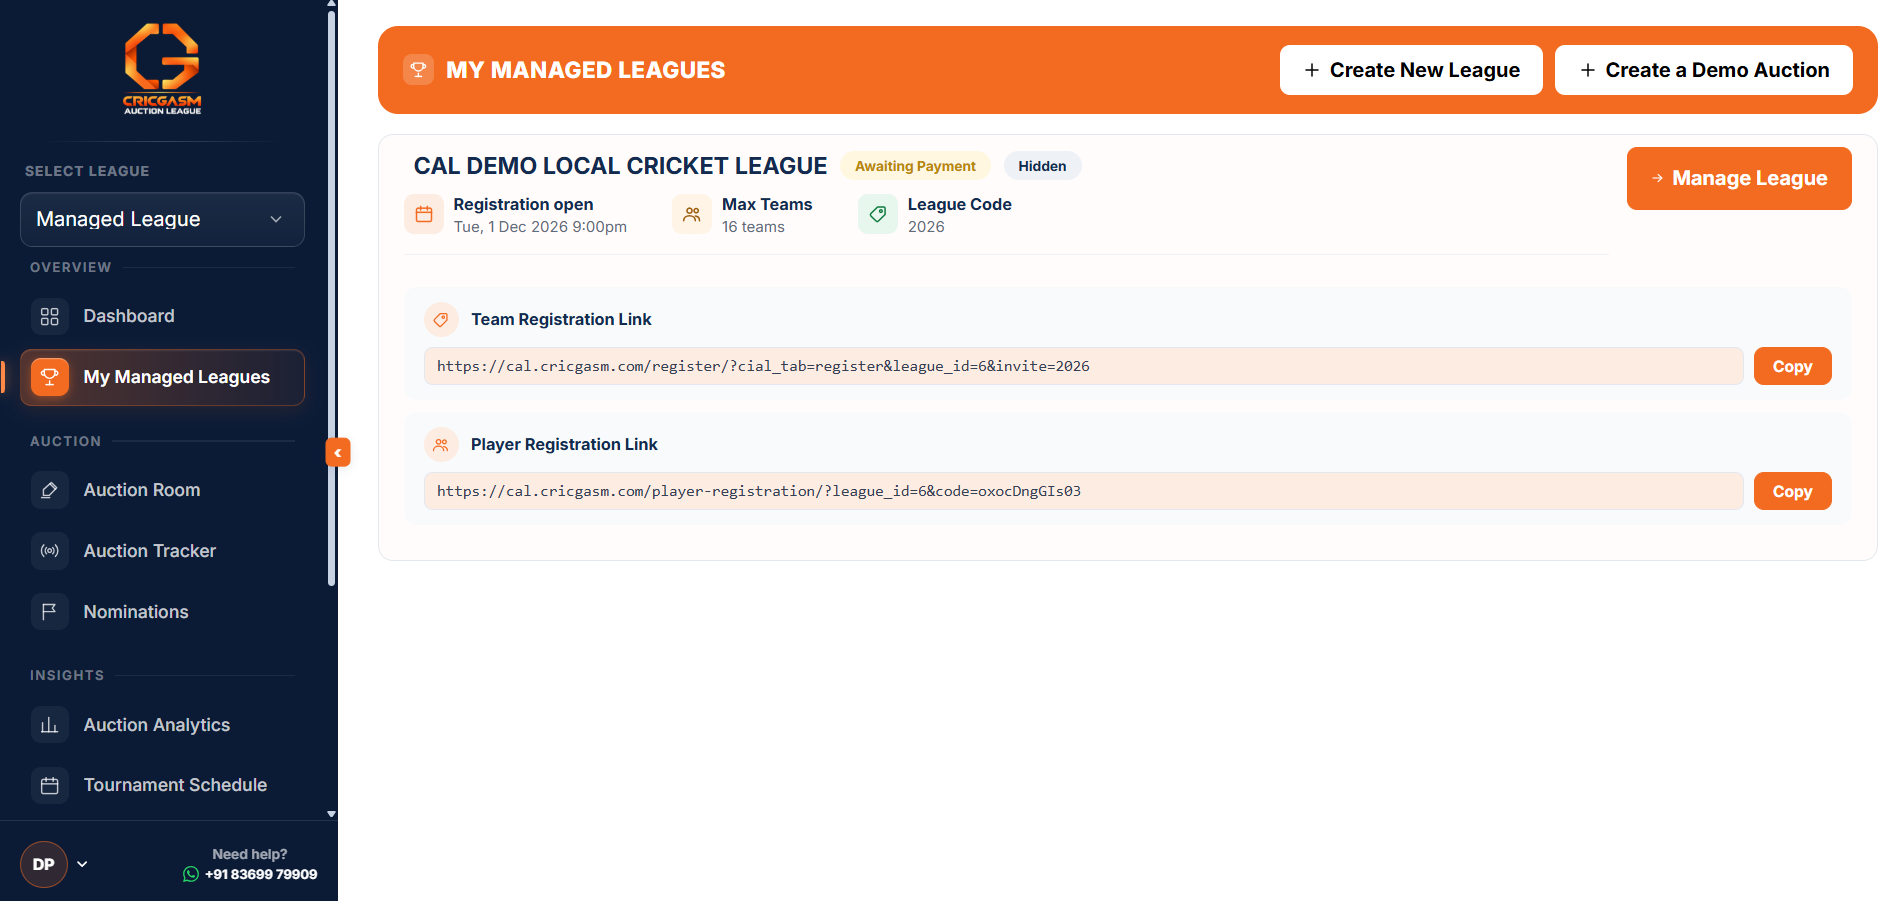Select My Managed Leagues menu item
1892x901 pixels.
(x=162, y=377)
